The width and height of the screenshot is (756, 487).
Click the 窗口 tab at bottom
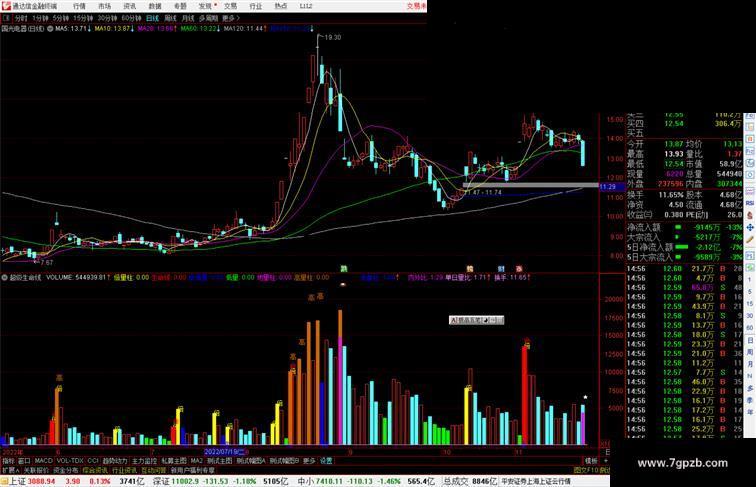point(24,461)
